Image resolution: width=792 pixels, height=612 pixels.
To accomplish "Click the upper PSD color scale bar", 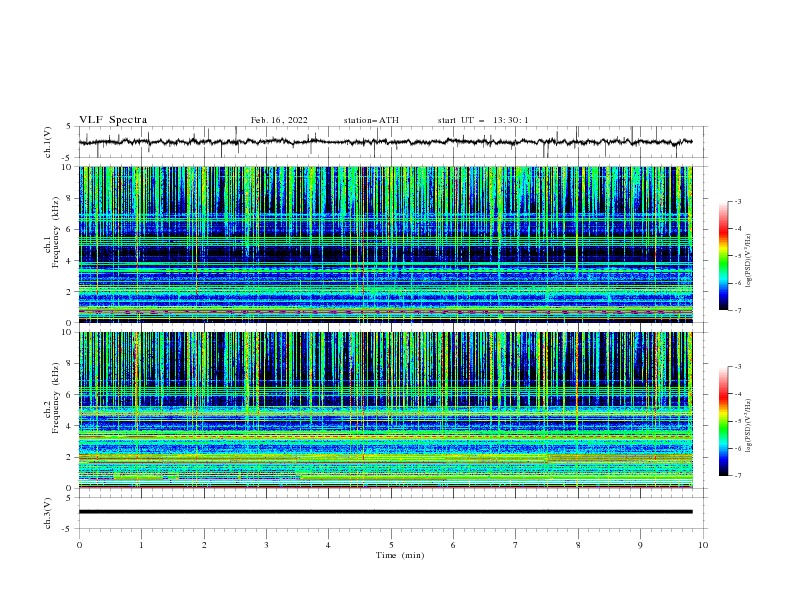I will point(723,256).
